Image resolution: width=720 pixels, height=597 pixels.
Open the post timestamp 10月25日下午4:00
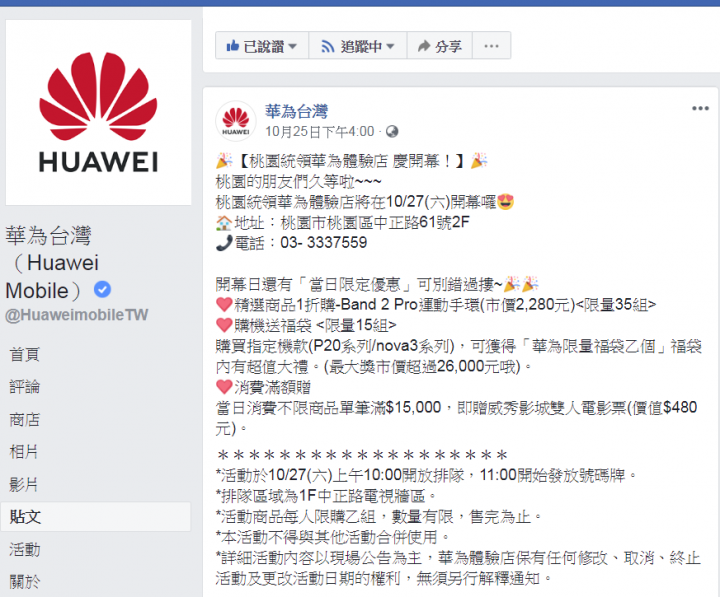coord(320,132)
